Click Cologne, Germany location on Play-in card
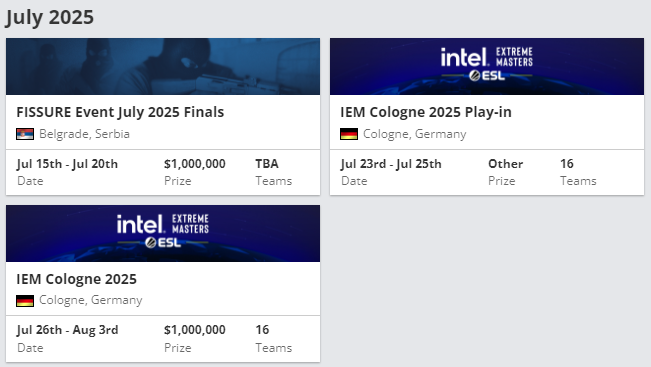The width and height of the screenshot is (651, 367). [414, 134]
